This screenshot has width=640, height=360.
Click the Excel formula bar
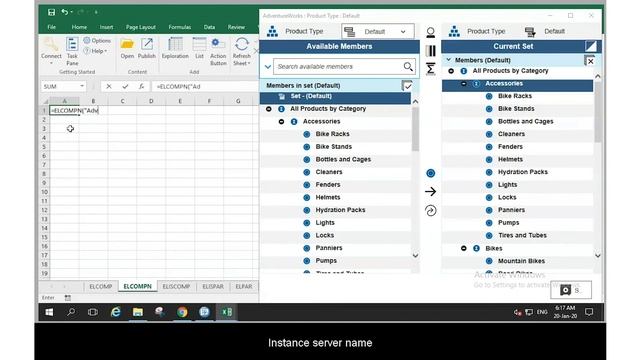206,87
